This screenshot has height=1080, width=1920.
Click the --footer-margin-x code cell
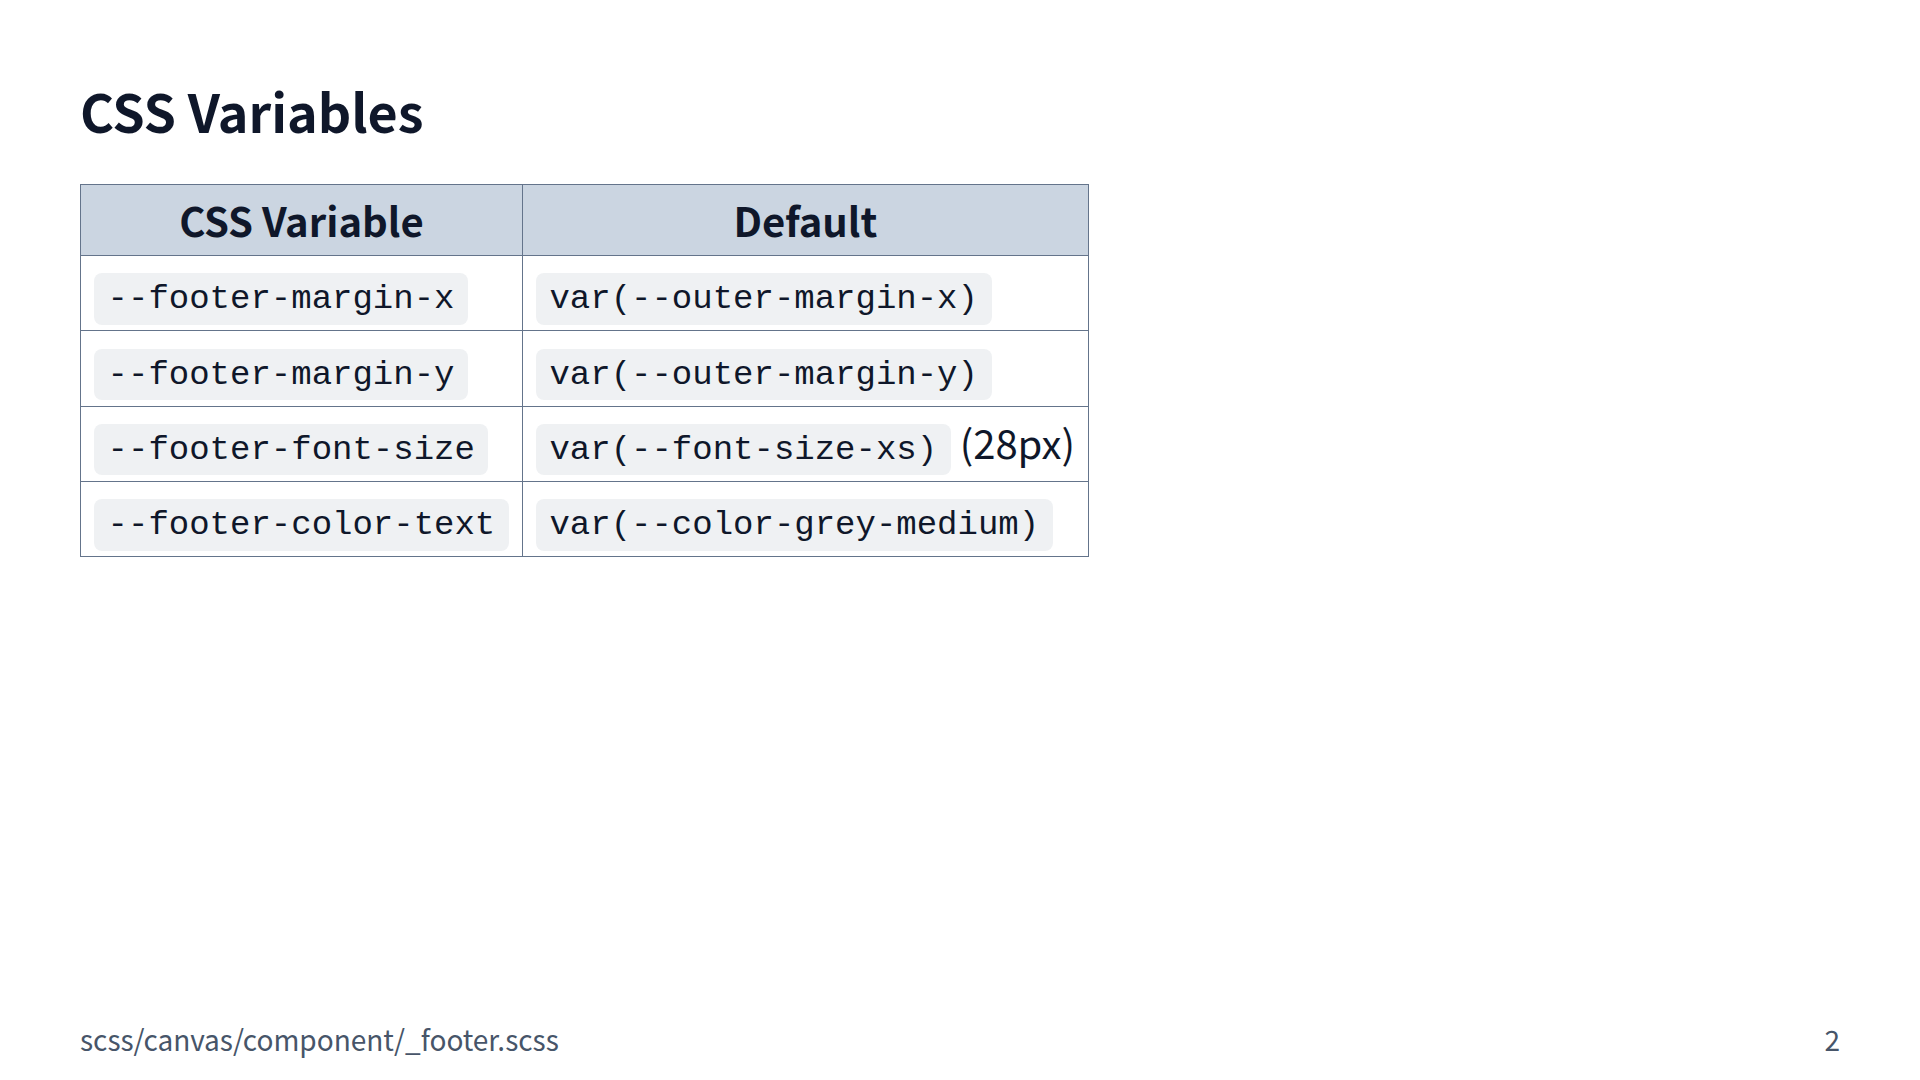(281, 298)
